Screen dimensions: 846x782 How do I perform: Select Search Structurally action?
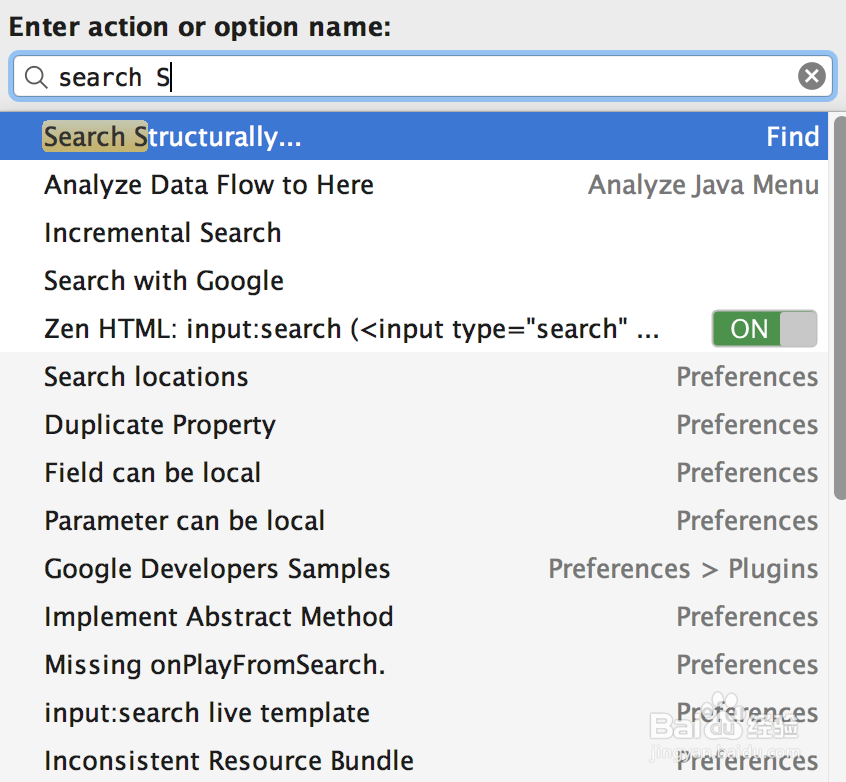172,137
